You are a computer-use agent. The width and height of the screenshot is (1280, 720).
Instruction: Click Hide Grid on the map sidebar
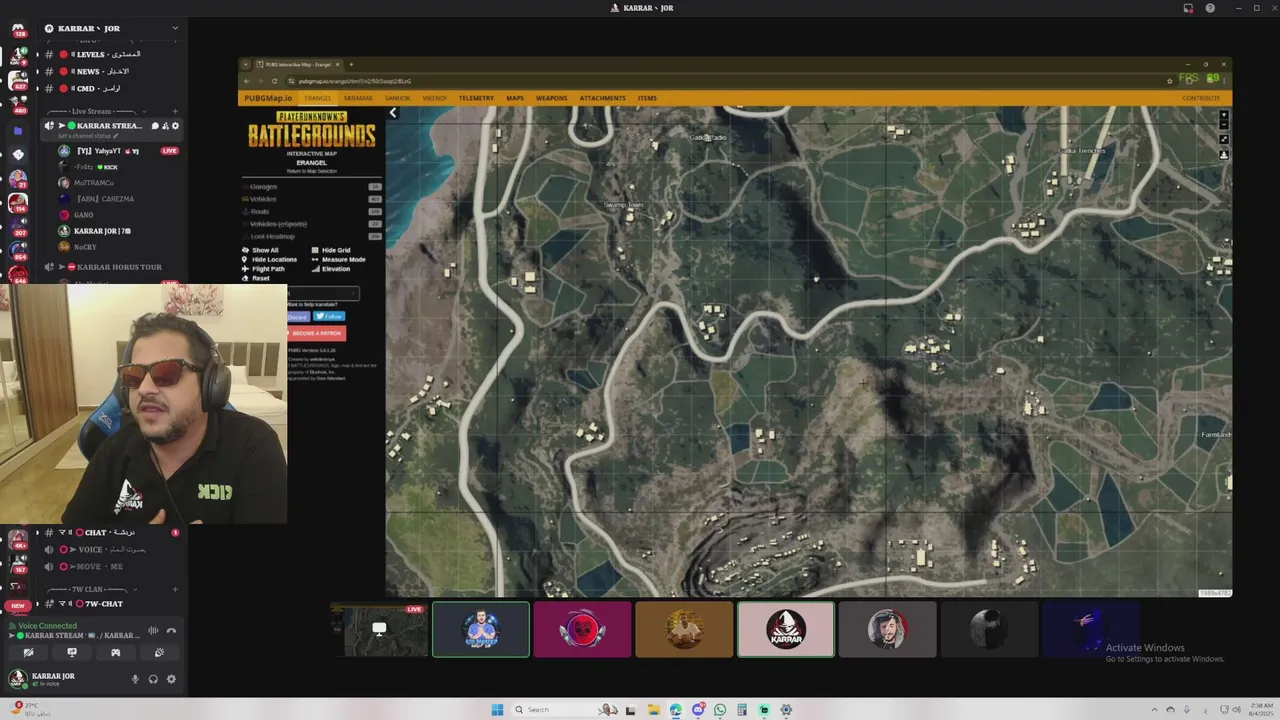[x=331, y=250]
